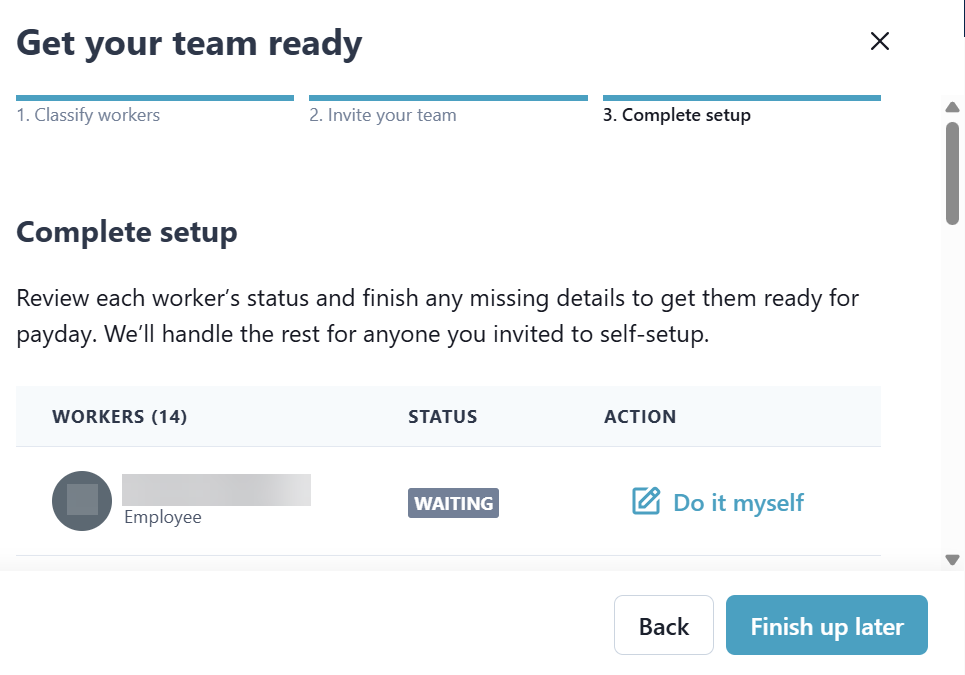Select the Employee label under the worker name
This screenshot has height=675, width=965.
[x=162, y=517]
